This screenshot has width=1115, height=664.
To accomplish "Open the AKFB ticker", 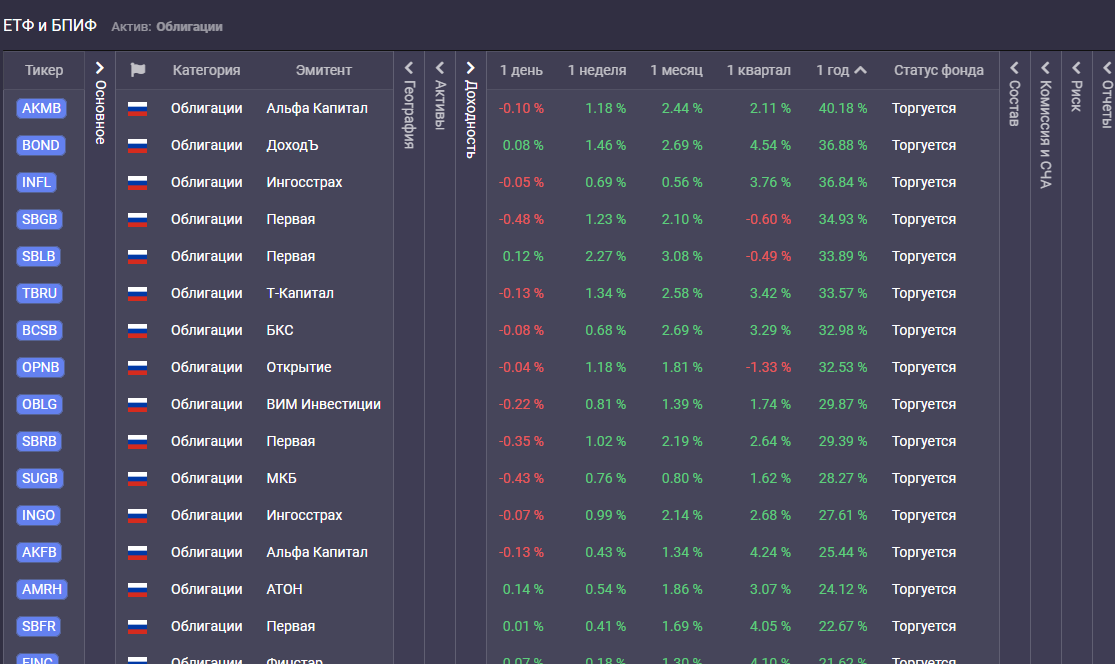I will pyautogui.click(x=39, y=552).
